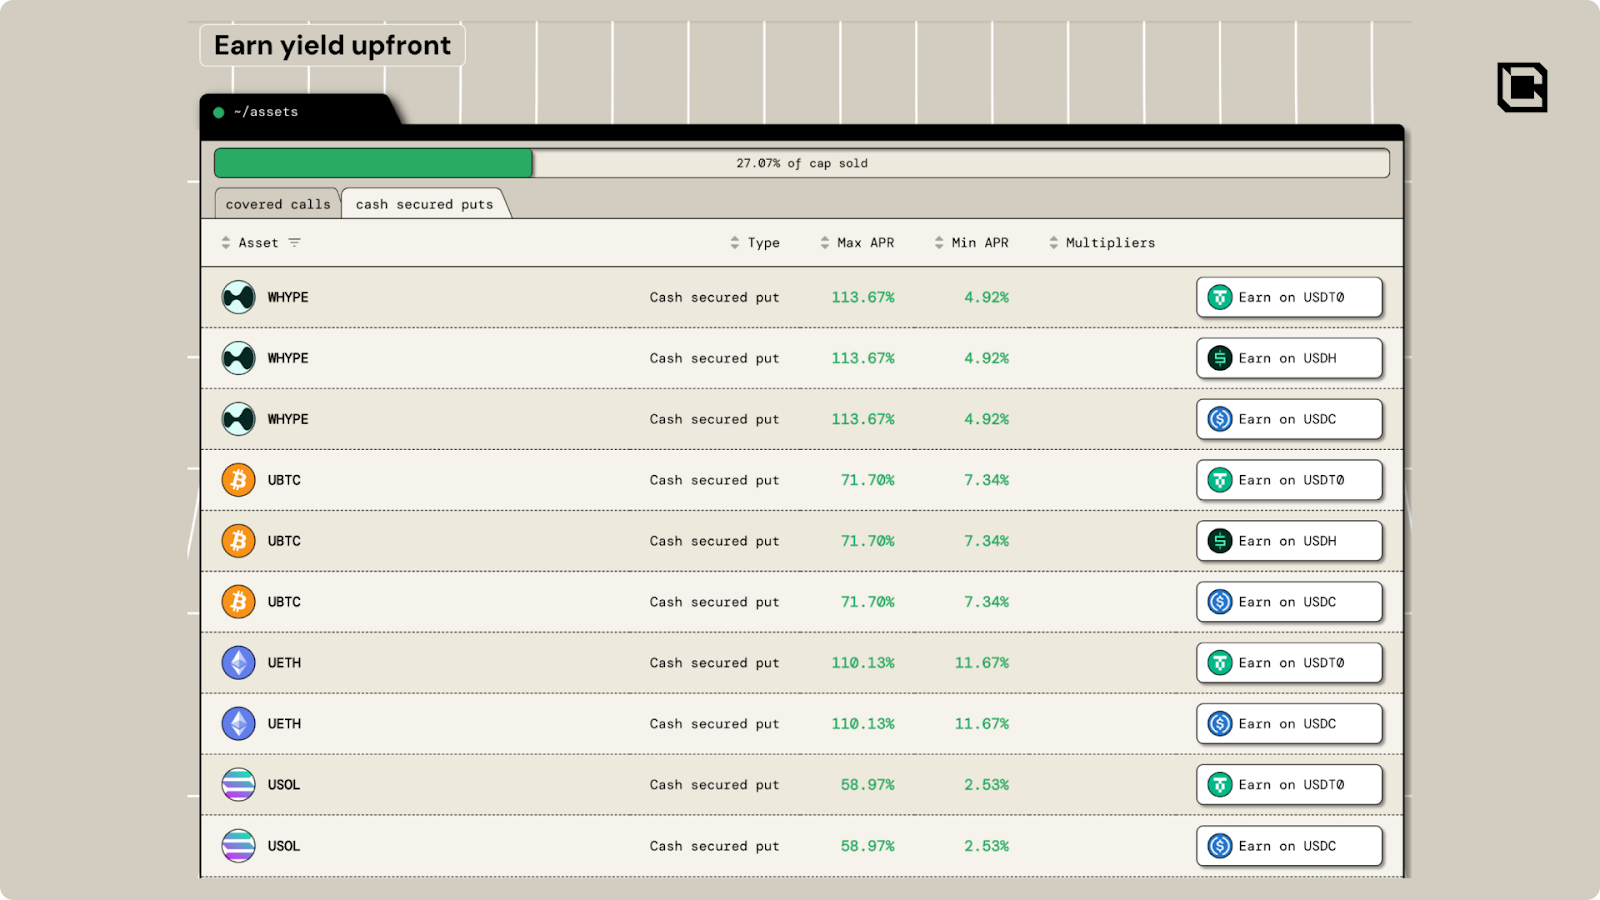
Task: Click the Ethereum icon in first UETH row
Action: [x=238, y=663]
